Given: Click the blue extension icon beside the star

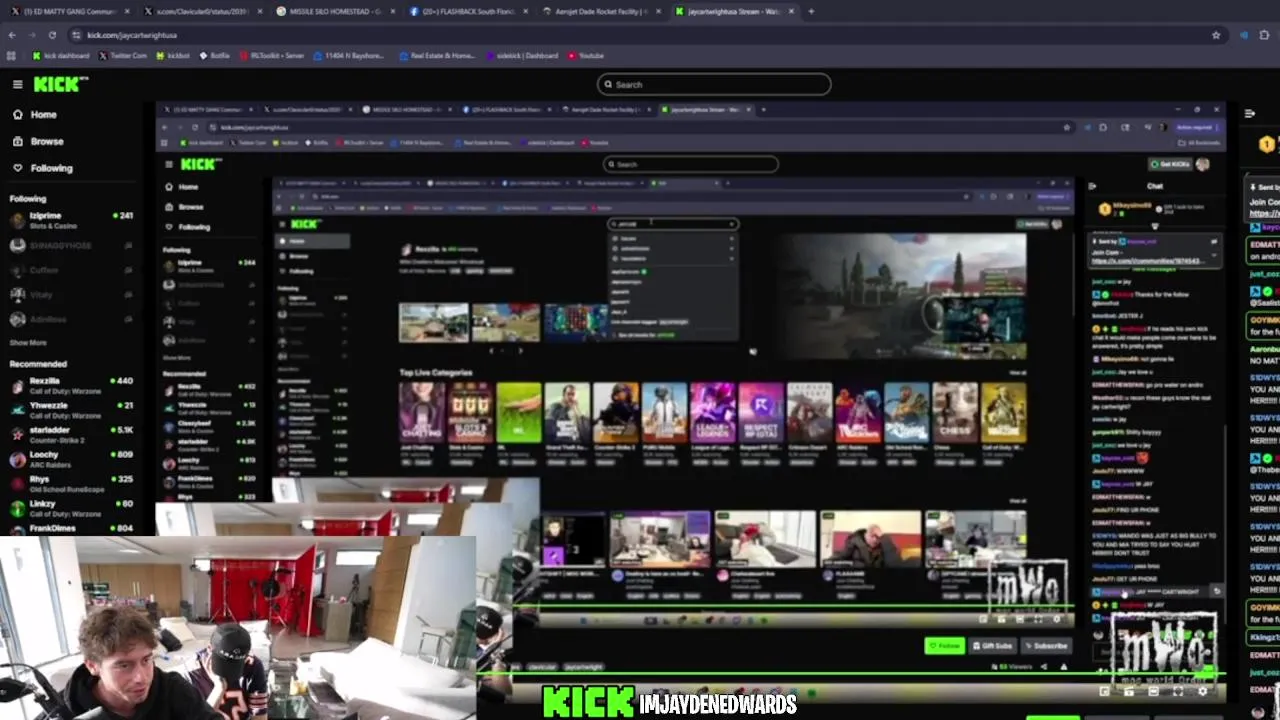Looking at the screenshot, I should tap(1243, 35).
